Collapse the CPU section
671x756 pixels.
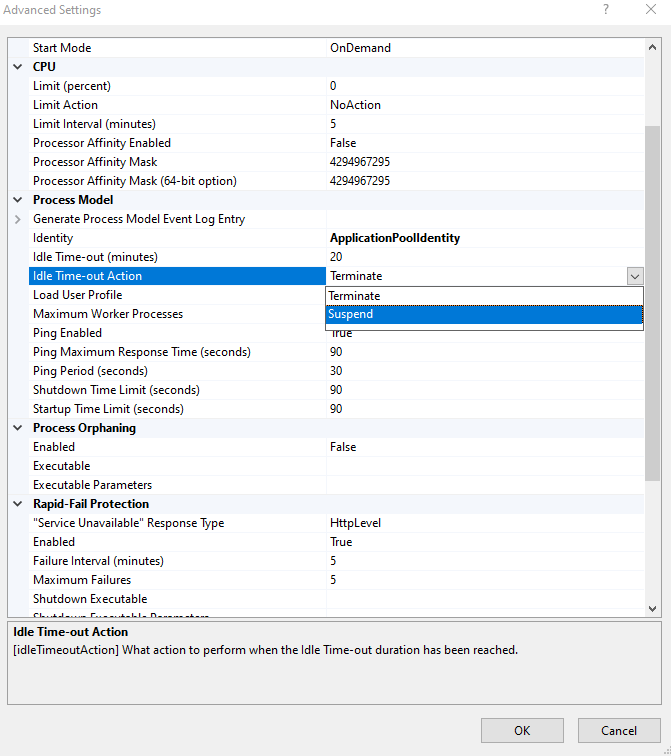(18, 67)
